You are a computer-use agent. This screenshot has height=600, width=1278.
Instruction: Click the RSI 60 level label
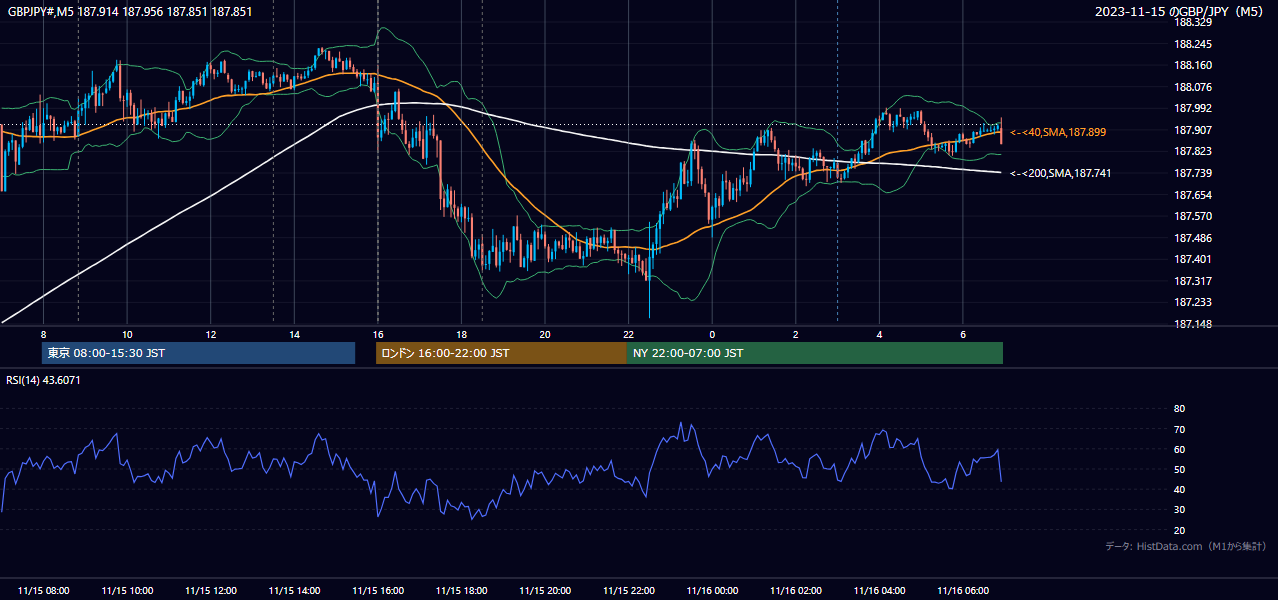[x=1179, y=449]
